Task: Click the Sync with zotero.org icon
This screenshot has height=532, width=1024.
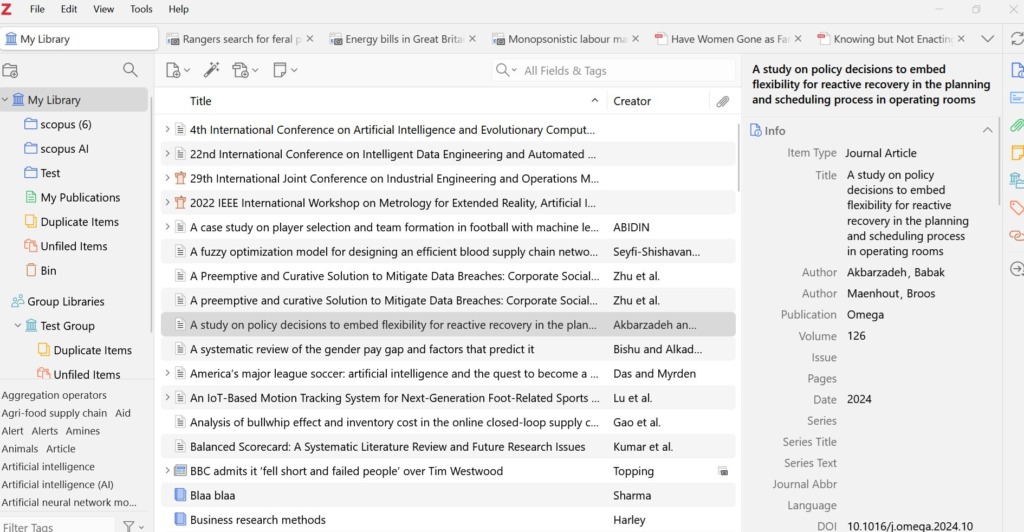Action: click(1016, 39)
